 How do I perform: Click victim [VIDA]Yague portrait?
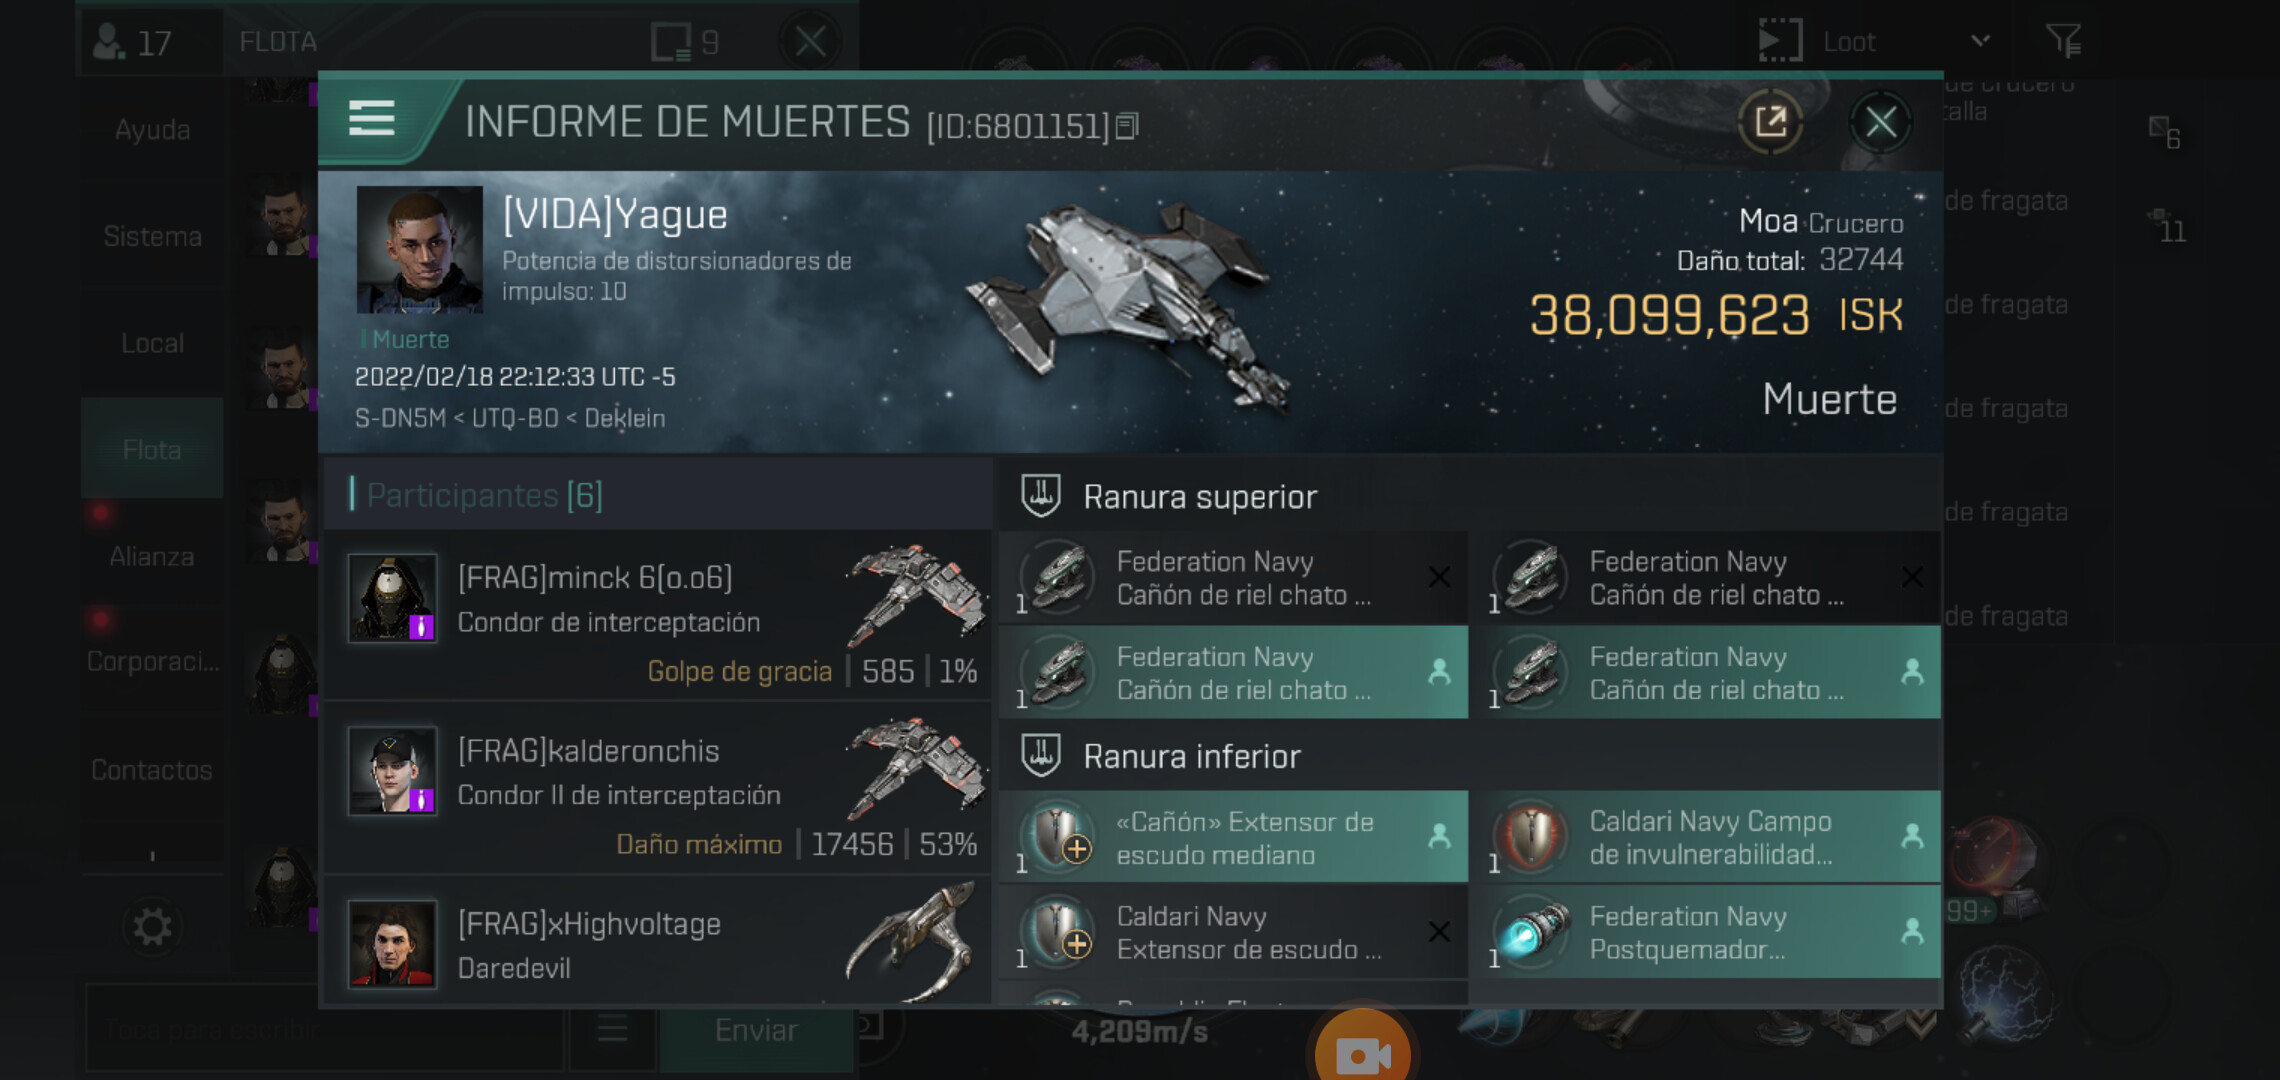pyautogui.click(x=419, y=249)
